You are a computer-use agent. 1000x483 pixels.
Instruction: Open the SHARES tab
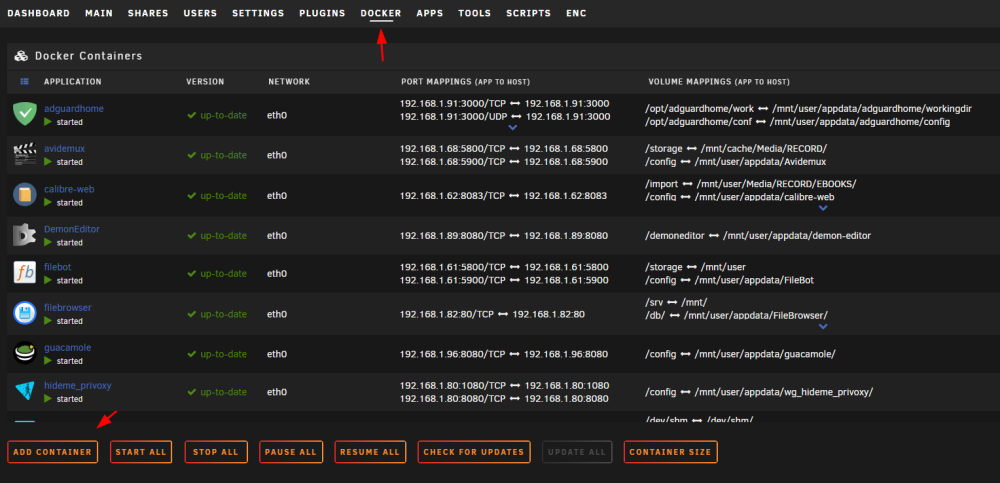pos(148,13)
